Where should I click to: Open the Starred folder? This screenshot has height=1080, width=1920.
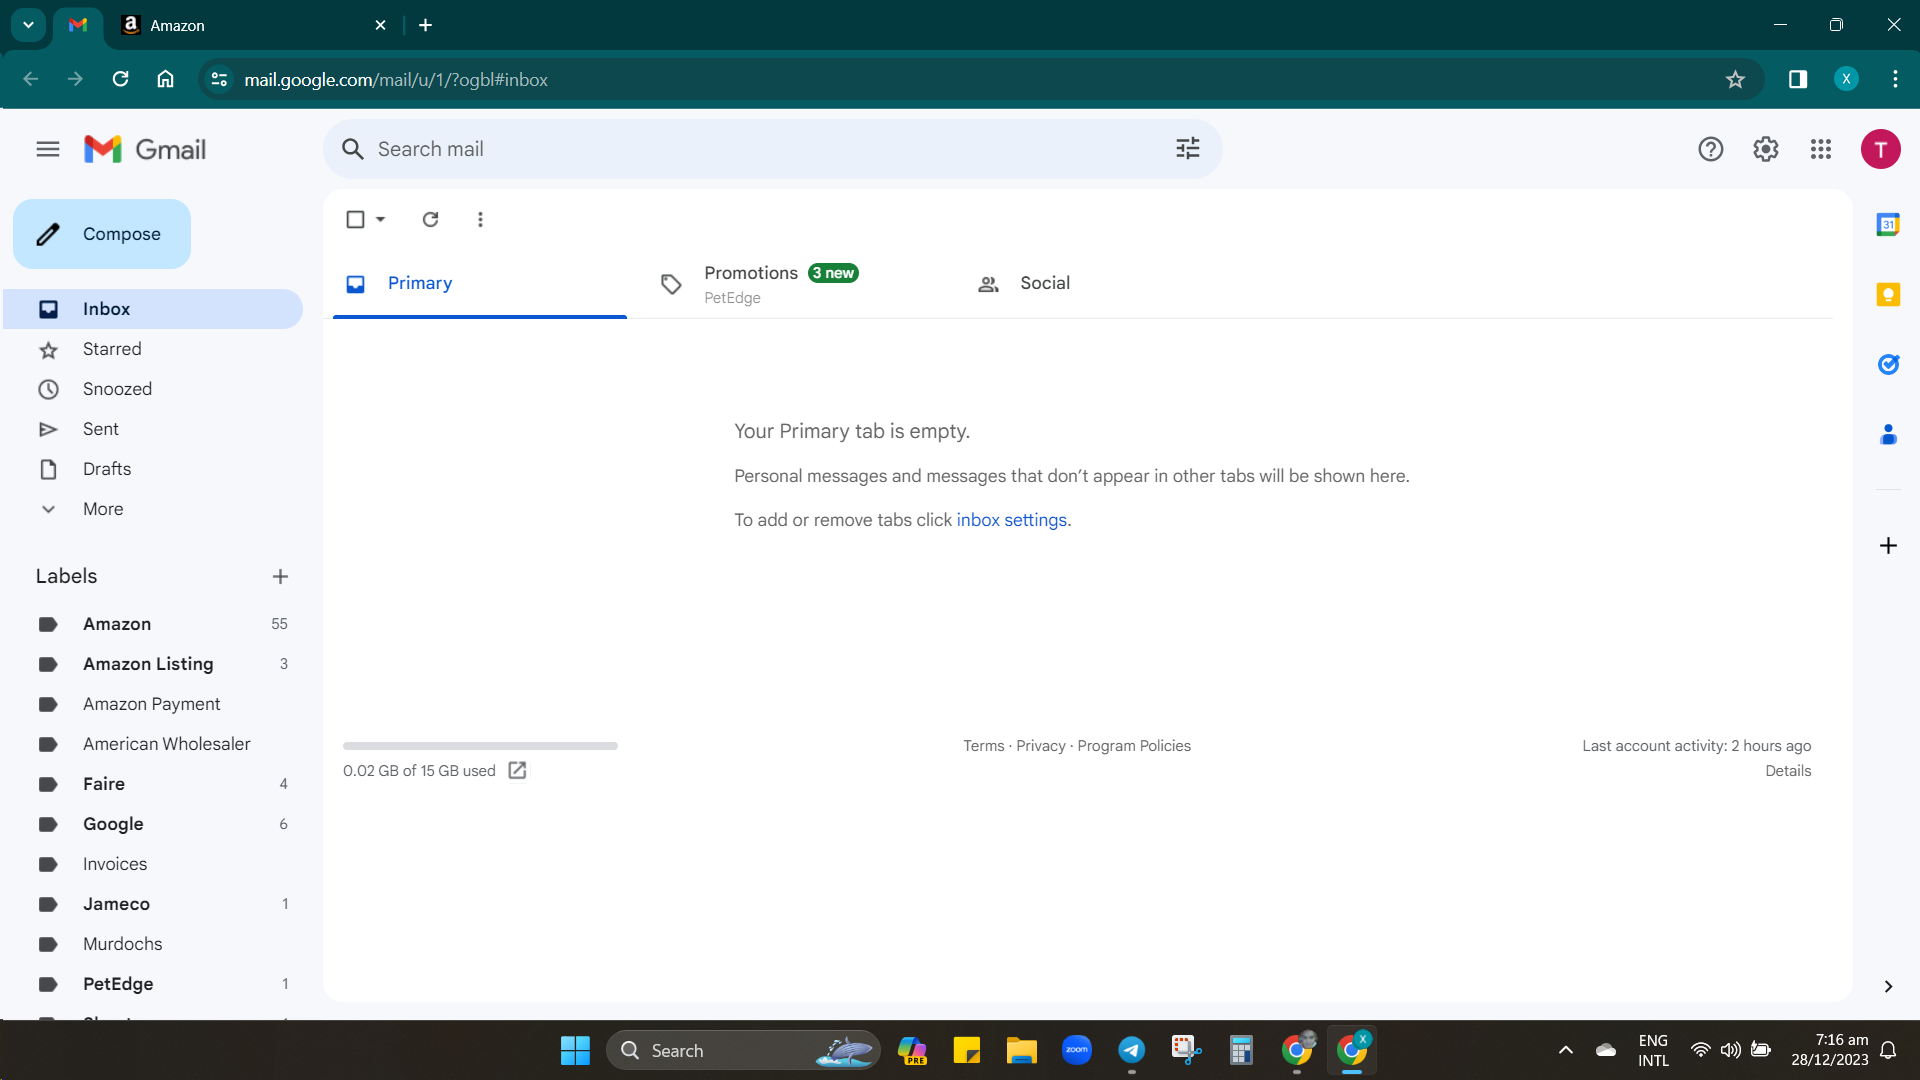(153, 349)
